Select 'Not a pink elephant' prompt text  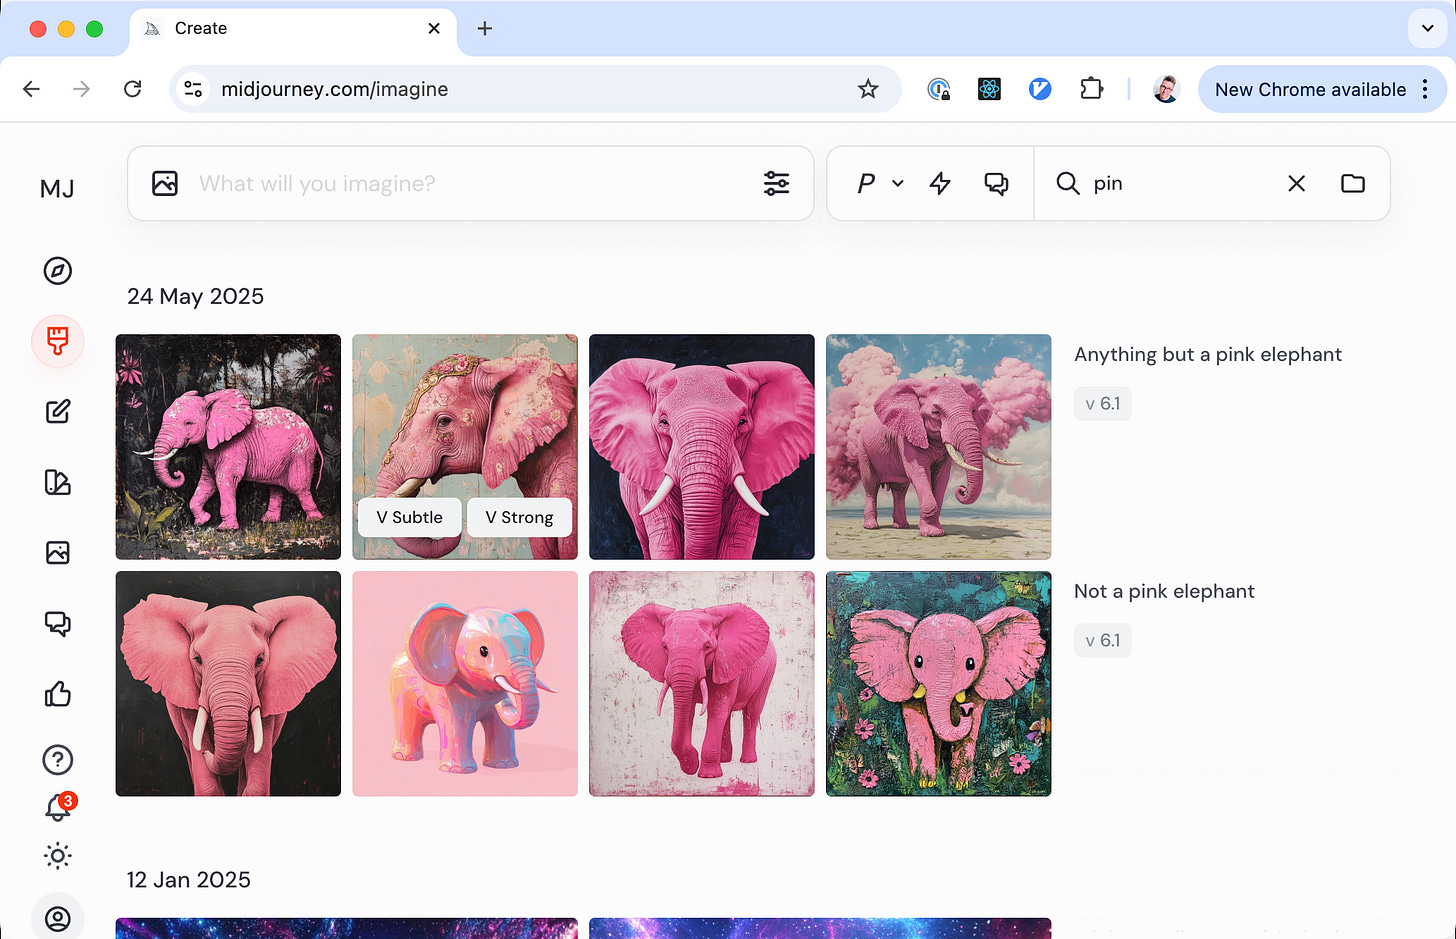pyautogui.click(x=1164, y=591)
